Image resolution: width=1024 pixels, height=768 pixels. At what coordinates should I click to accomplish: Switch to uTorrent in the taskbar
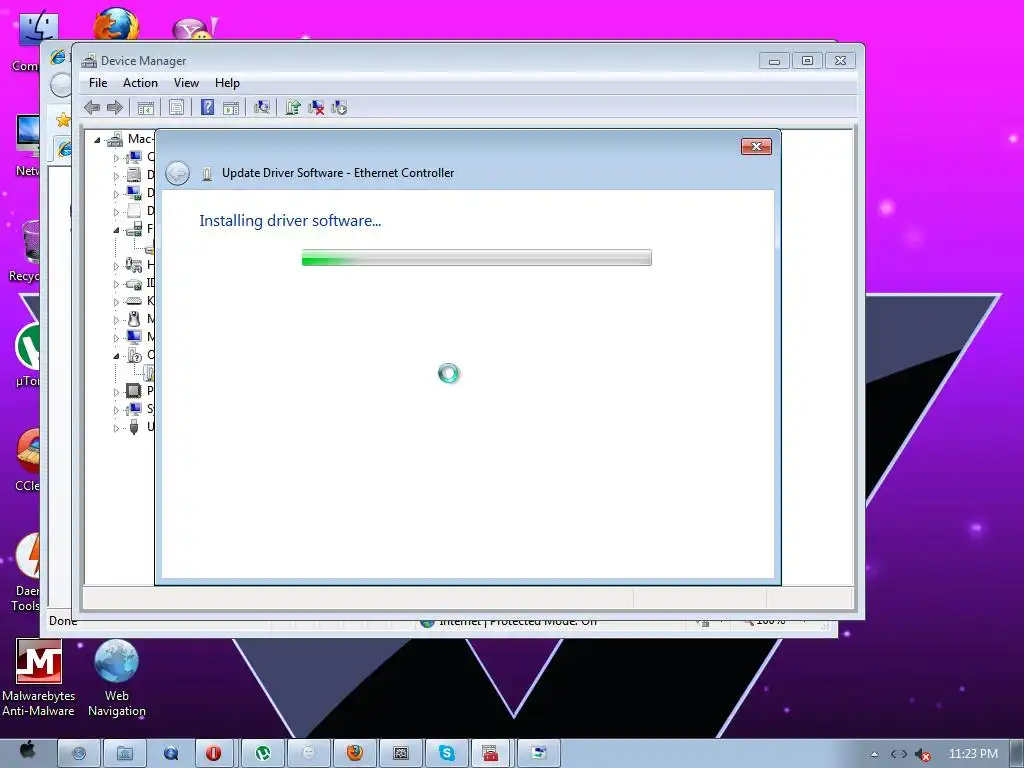click(x=263, y=753)
